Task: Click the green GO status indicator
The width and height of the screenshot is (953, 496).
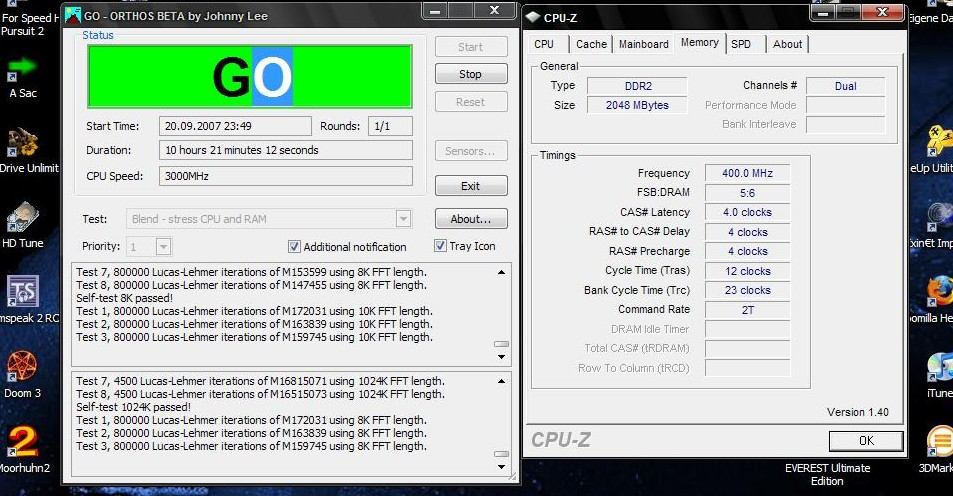Action: [250, 77]
